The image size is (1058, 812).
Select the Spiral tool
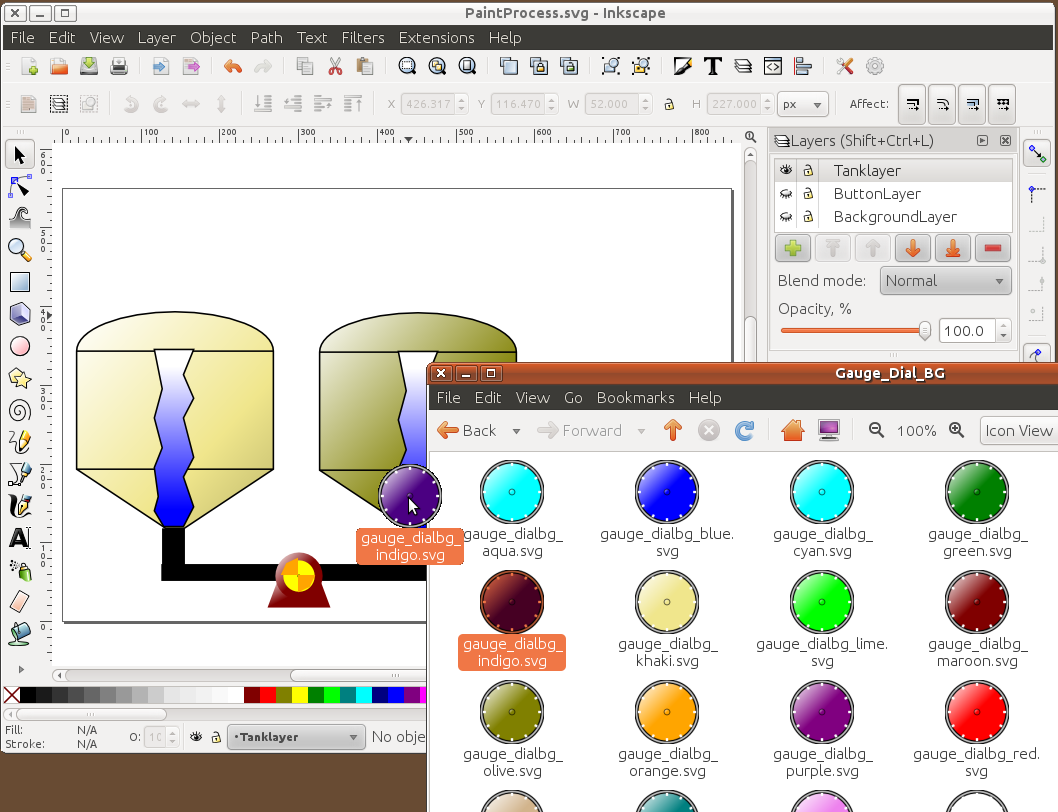tap(19, 410)
